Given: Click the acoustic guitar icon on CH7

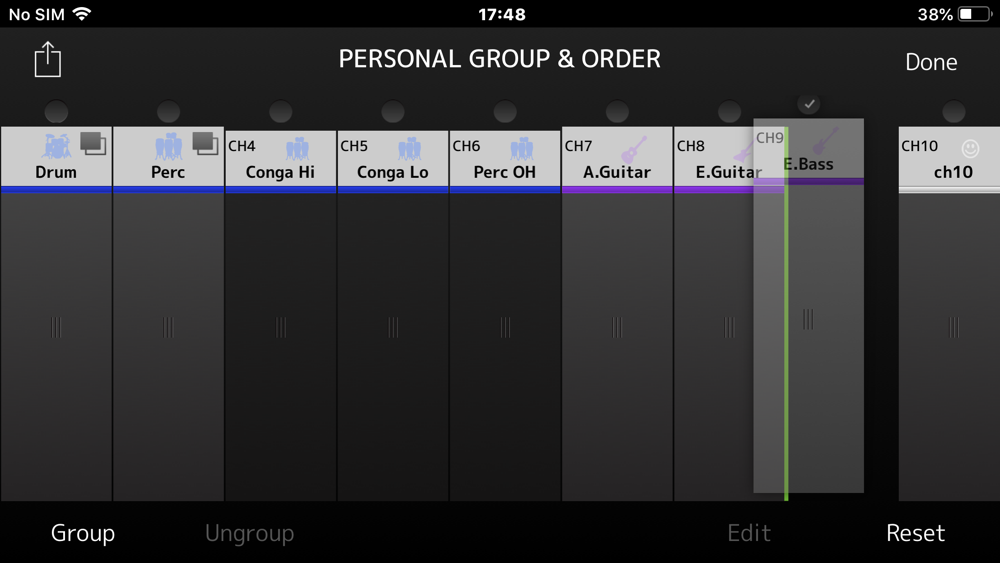Looking at the screenshot, I should pos(634,150).
